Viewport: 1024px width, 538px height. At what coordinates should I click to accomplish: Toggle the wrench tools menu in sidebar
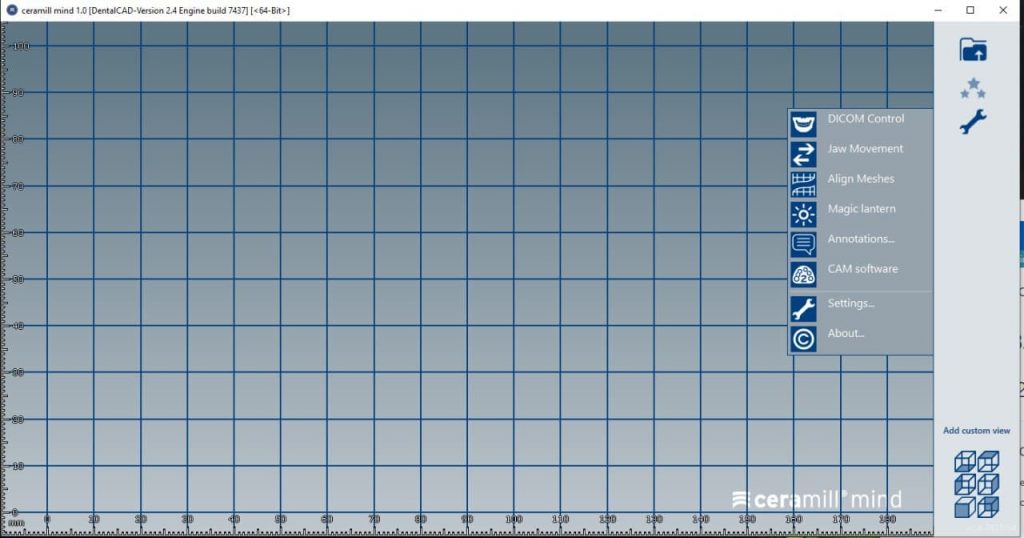[x=972, y=122]
